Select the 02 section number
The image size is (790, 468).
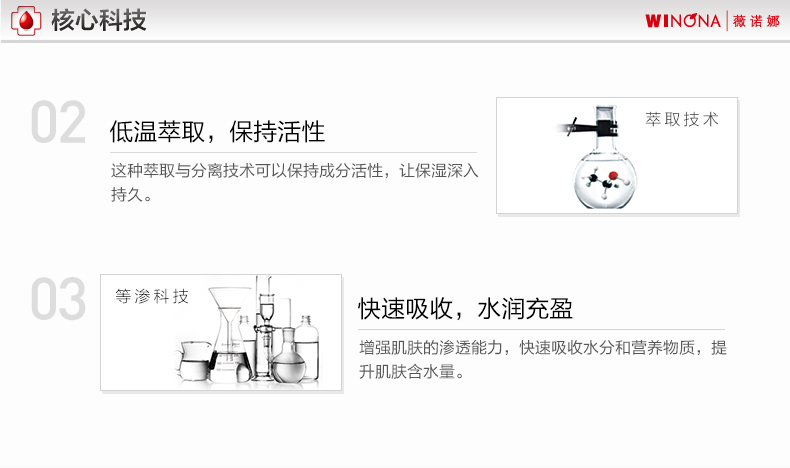click(x=58, y=122)
